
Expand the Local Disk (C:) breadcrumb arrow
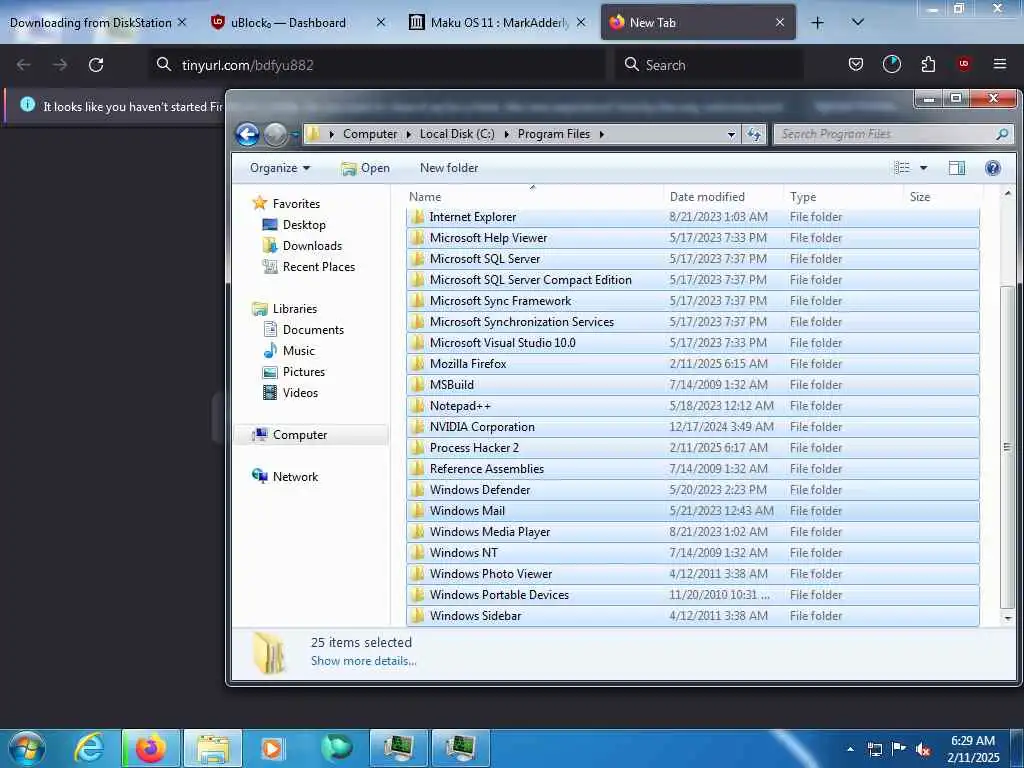click(506, 134)
